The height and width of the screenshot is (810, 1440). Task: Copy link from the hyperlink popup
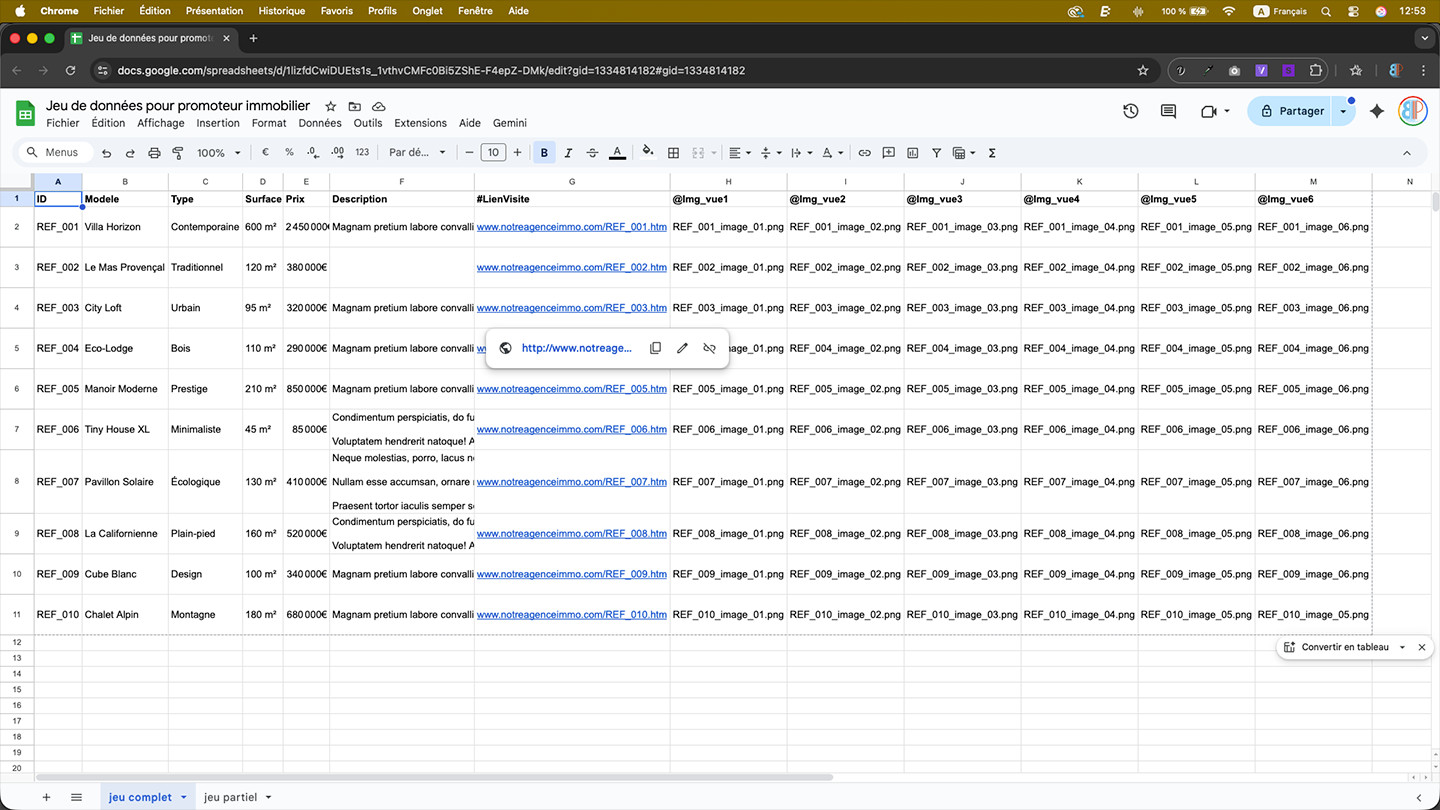click(x=655, y=348)
